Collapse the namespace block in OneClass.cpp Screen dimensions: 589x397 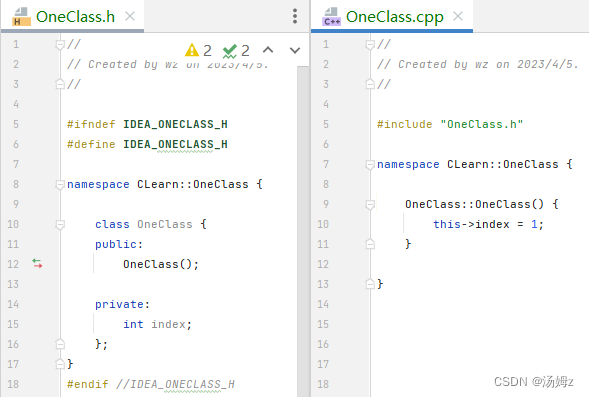pos(370,164)
